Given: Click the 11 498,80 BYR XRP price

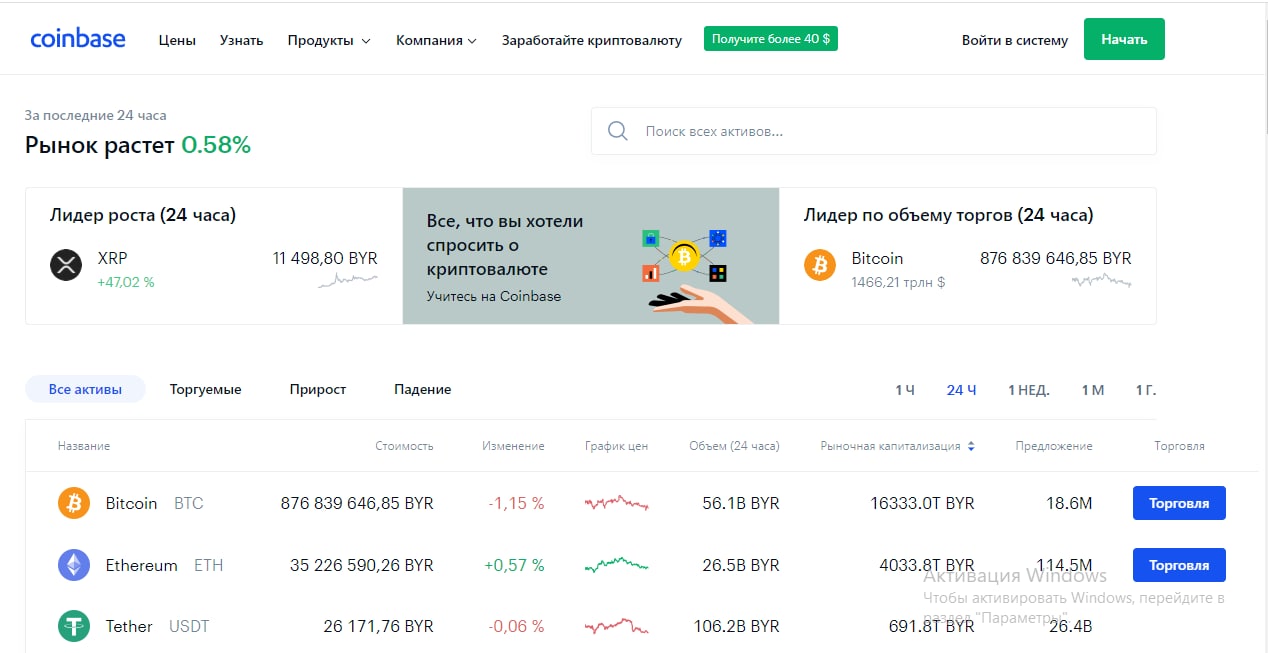Looking at the screenshot, I should point(325,258).
